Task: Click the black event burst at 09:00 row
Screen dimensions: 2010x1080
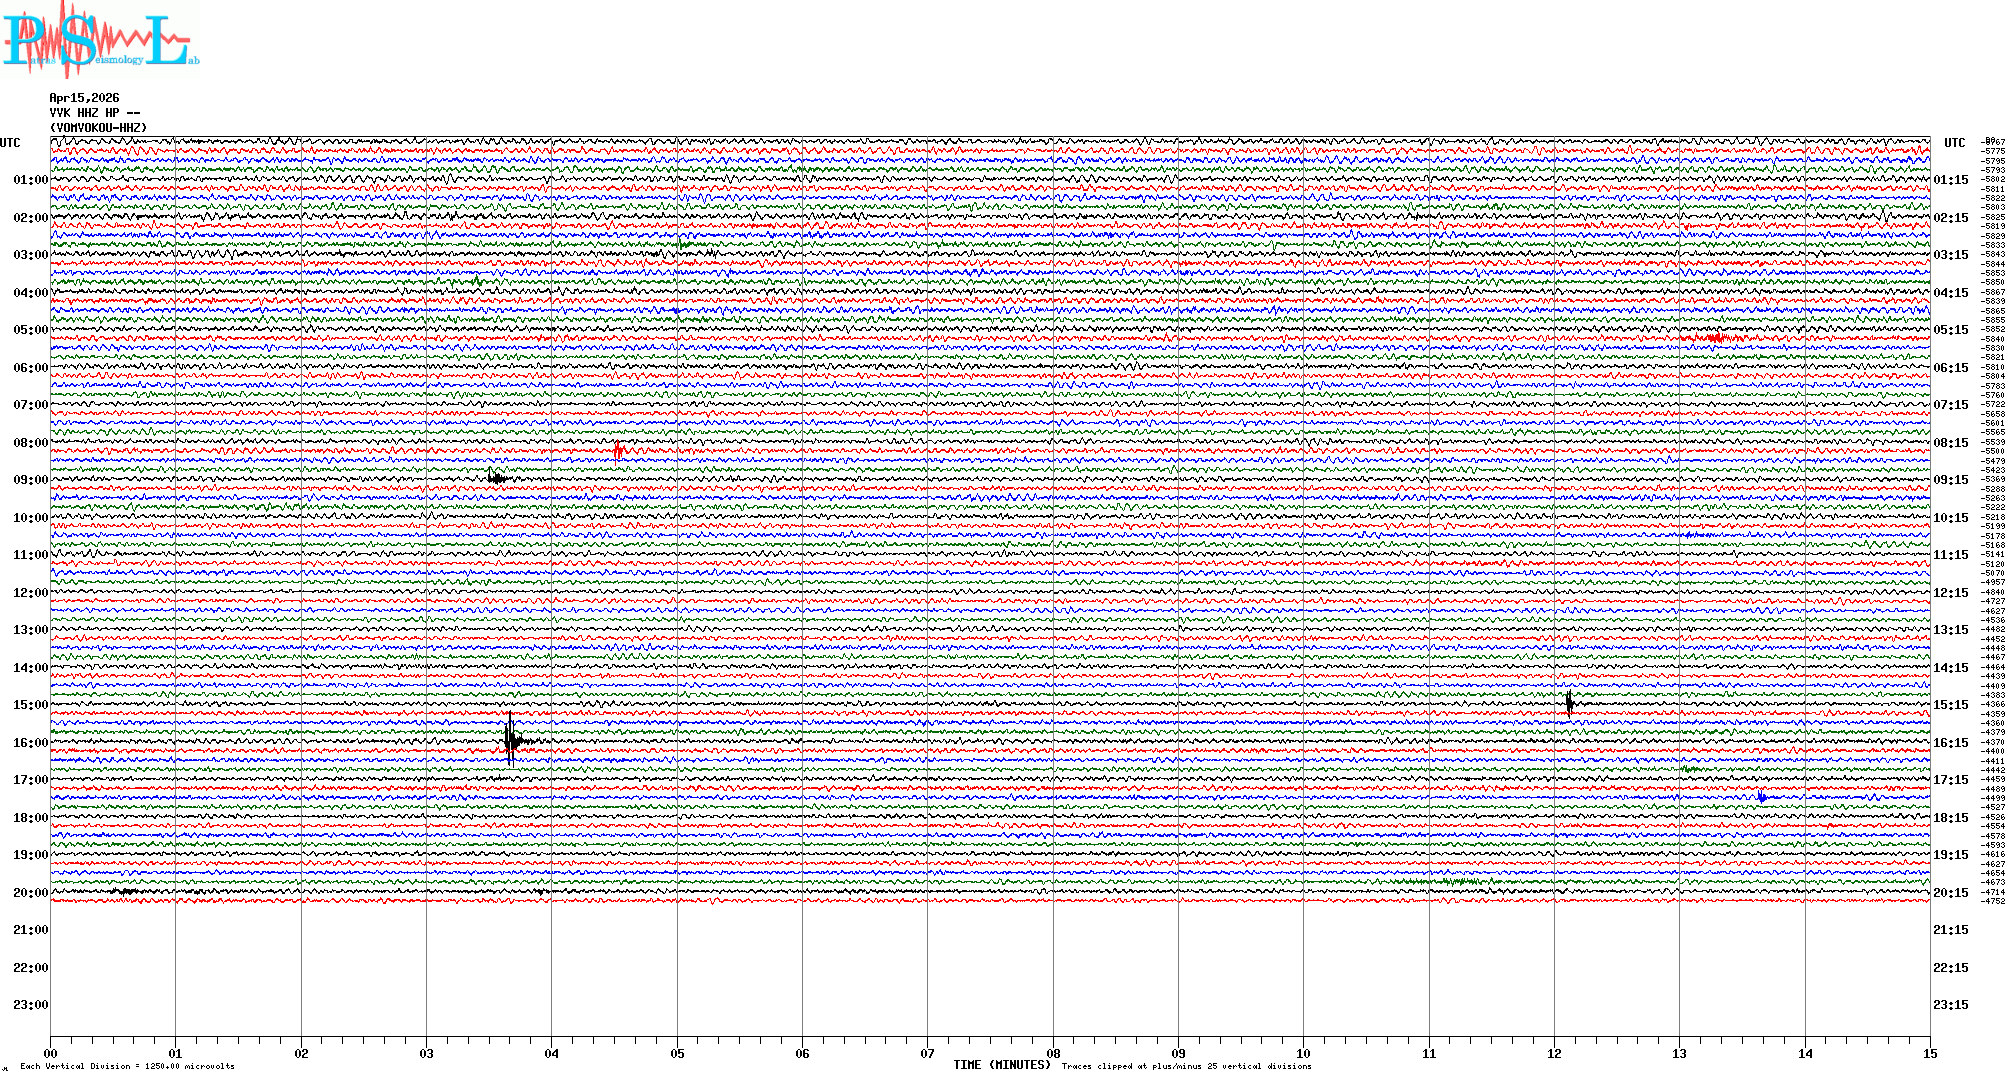Action: pos(495,478)
